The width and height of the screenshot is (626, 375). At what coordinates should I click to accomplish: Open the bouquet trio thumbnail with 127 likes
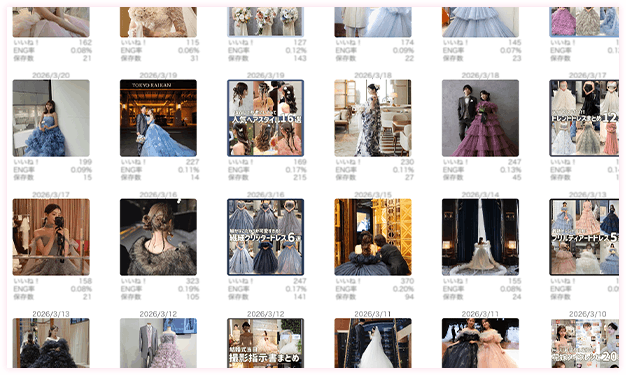click(265, 22)
